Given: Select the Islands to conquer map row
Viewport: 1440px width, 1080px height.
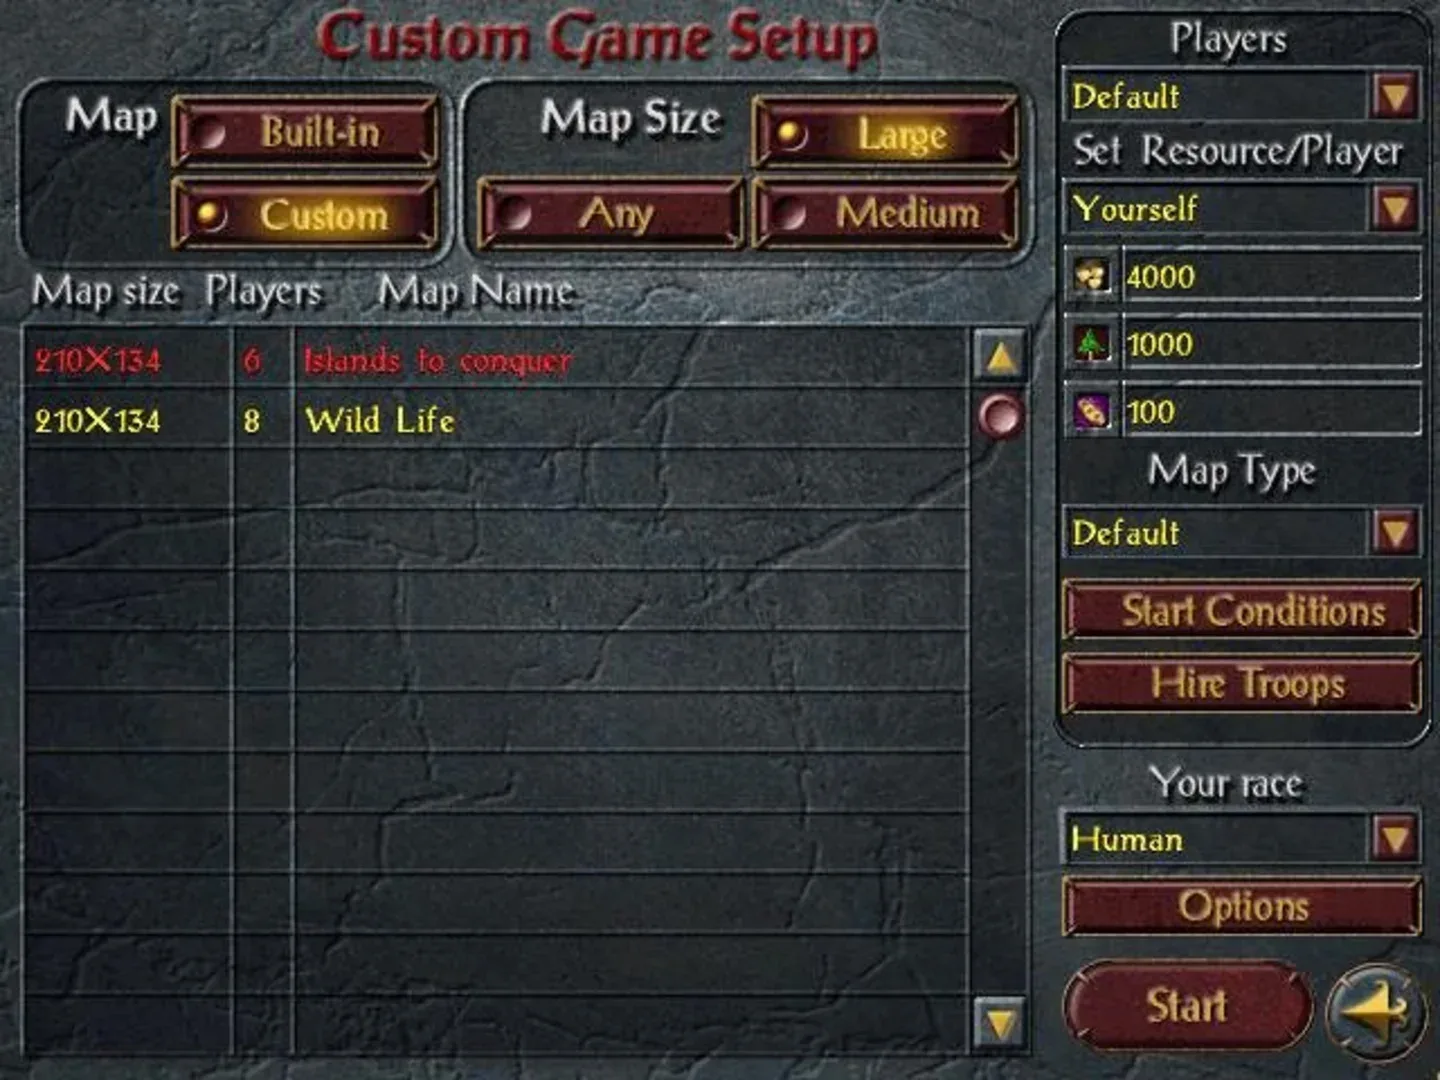Looking at the screenshot, I should pyautogui.click(x=496, y=359).
